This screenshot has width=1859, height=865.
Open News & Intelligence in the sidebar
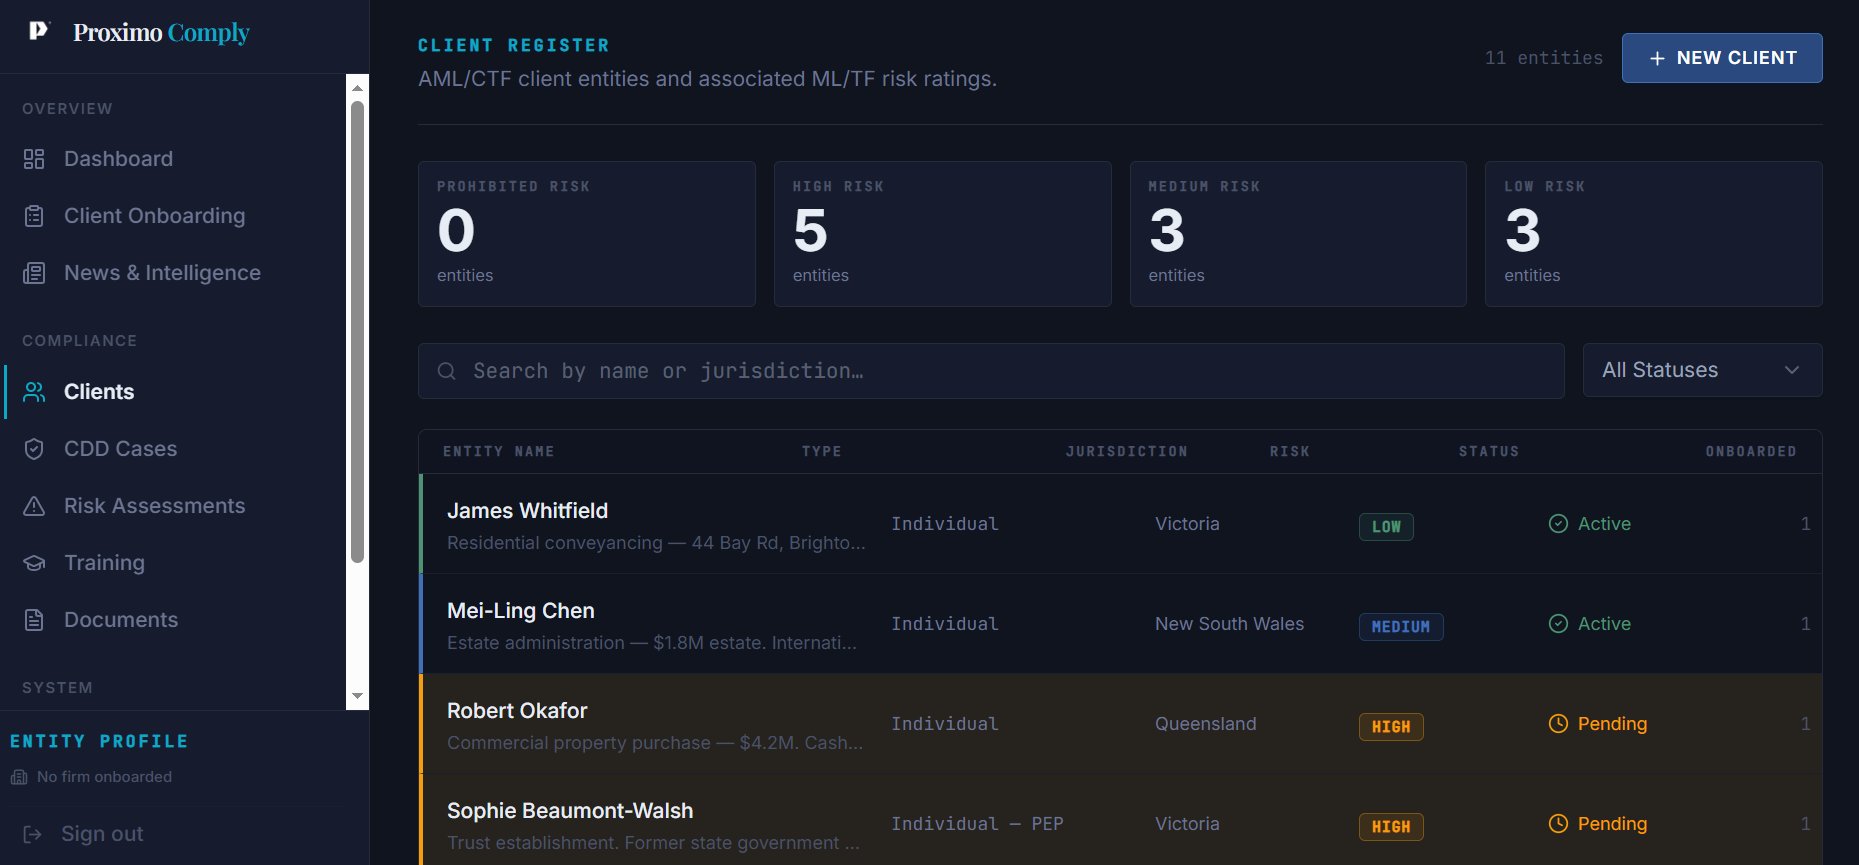162,273
